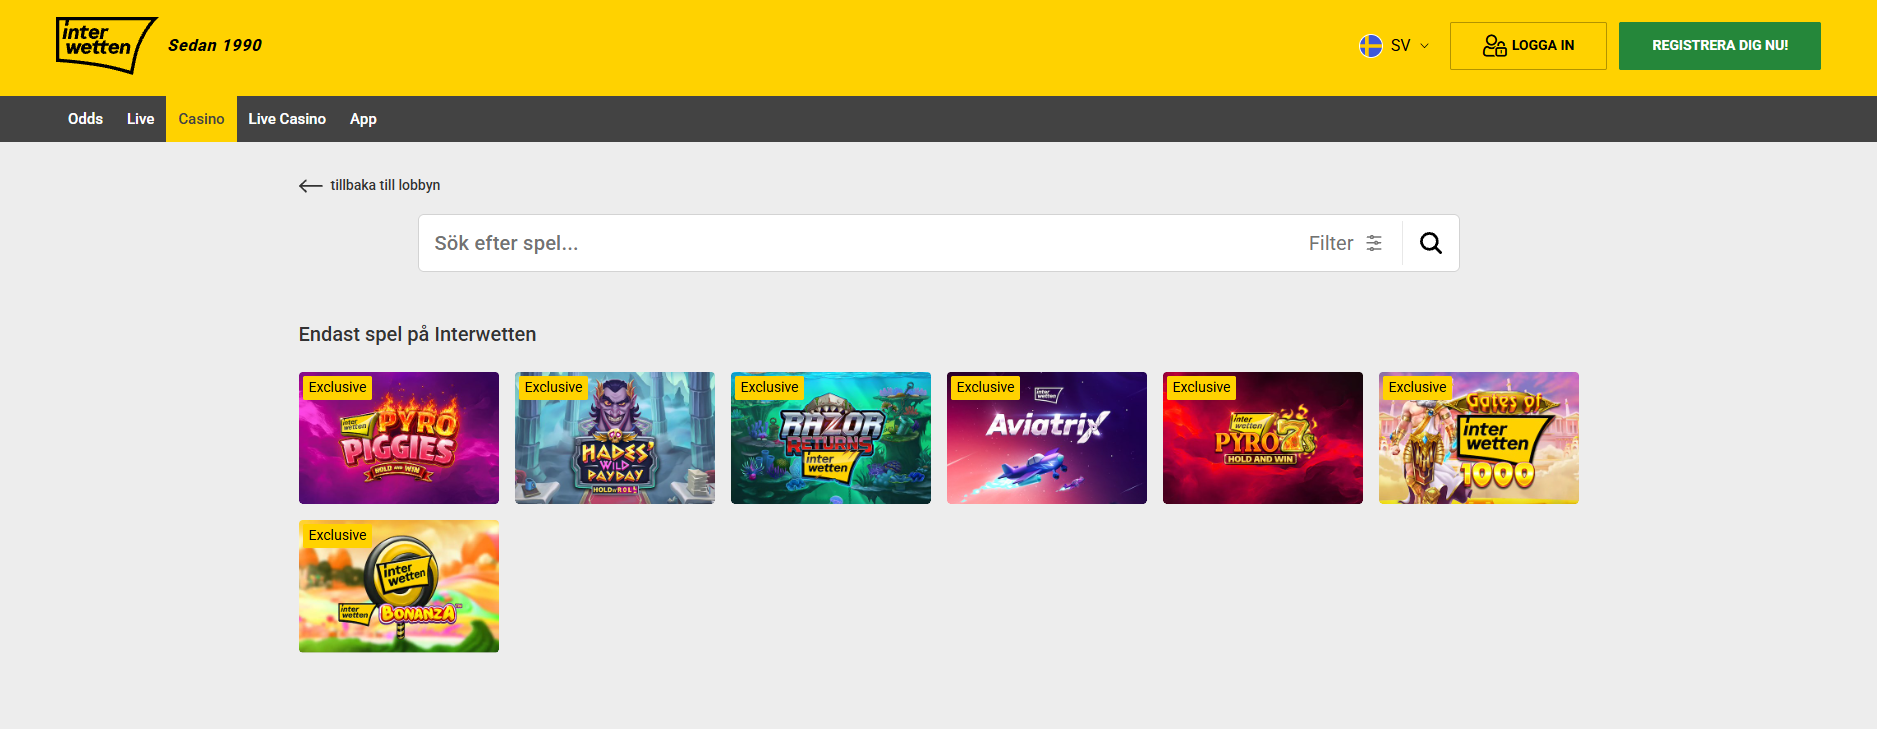This screenshot has height=729, width=1877.
Task: Select the Casino tab
Action: click(201, 119)
